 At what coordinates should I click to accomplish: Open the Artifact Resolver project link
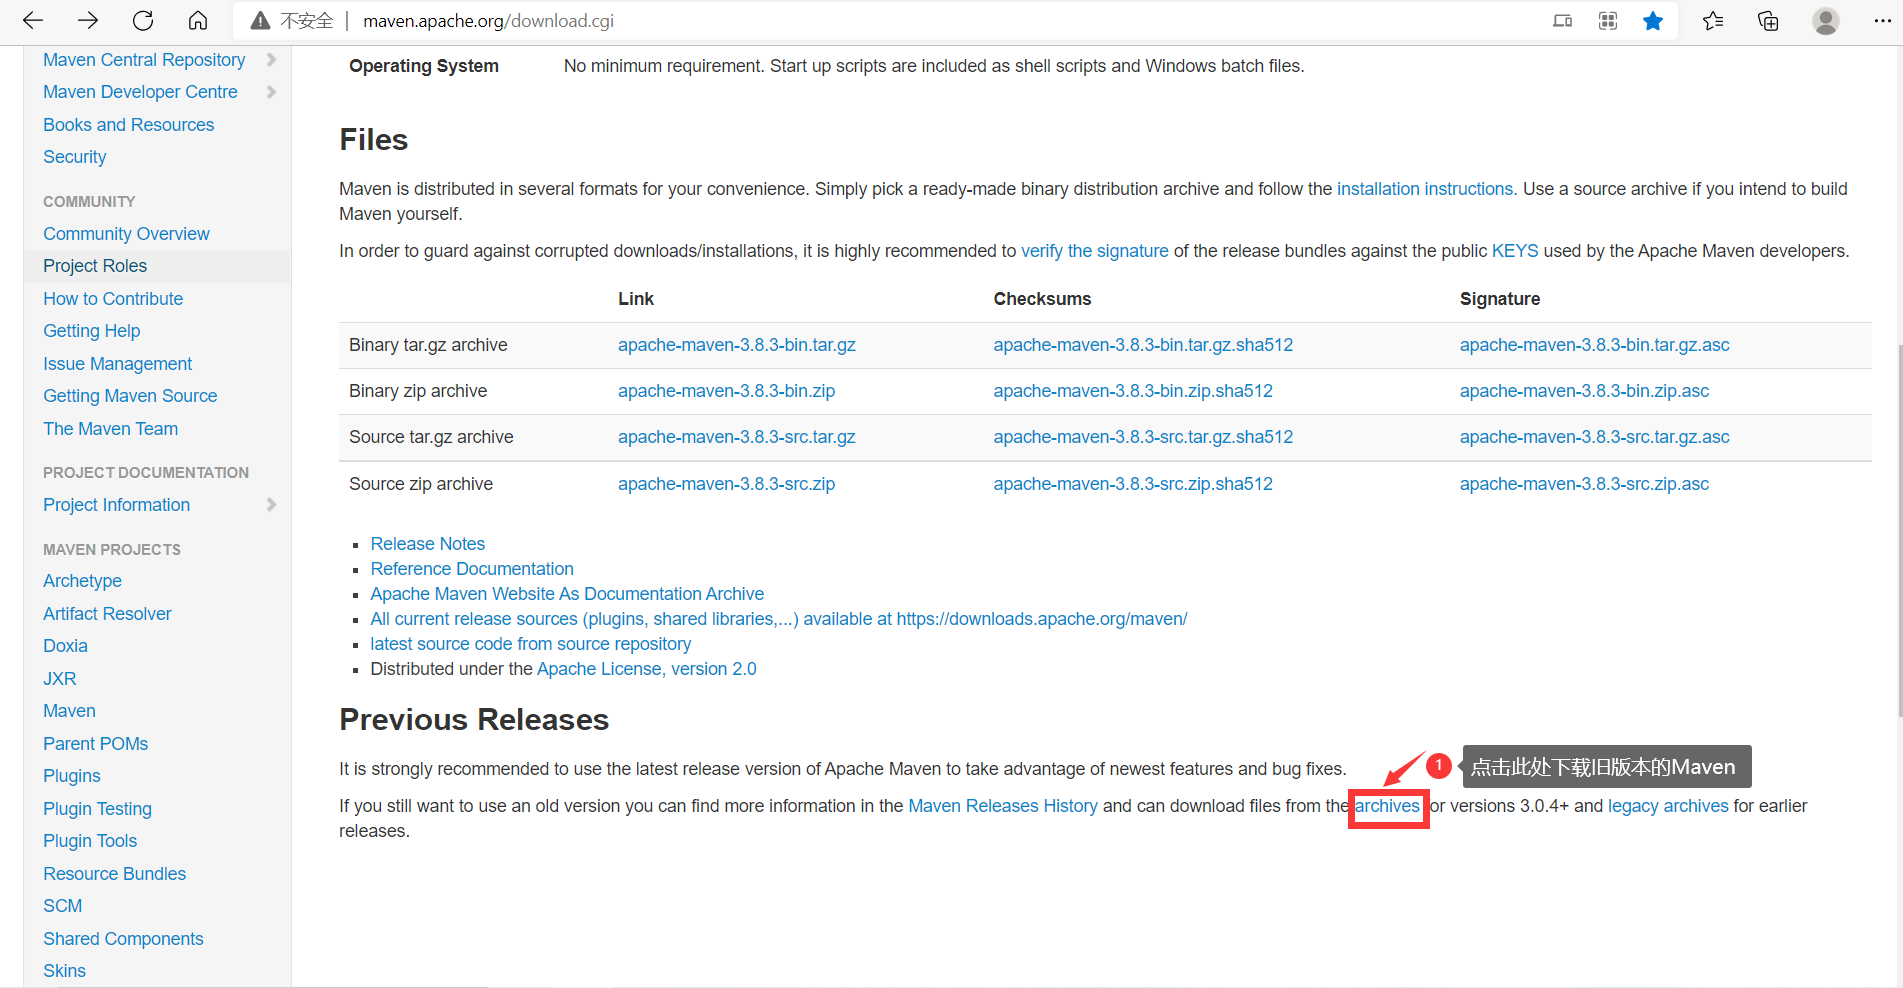(107, 614)
